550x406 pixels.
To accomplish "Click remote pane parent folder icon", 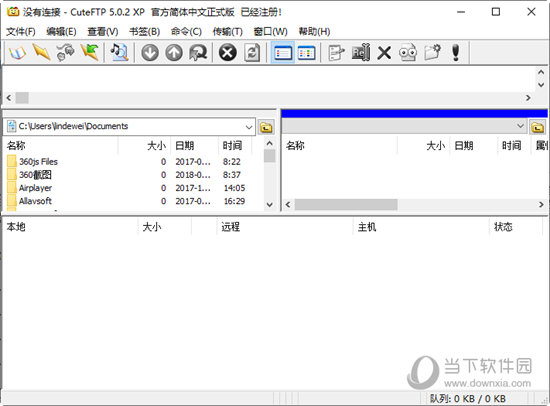I will (x=537, y=127).
